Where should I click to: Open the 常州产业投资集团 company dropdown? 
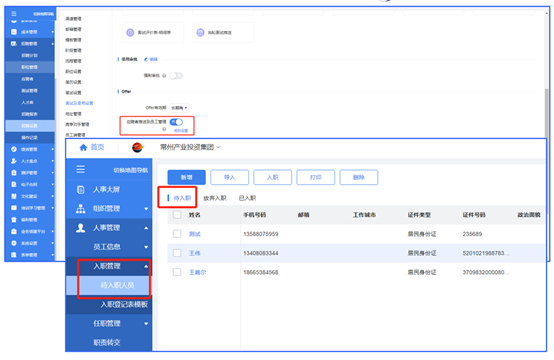pos(190,147)
